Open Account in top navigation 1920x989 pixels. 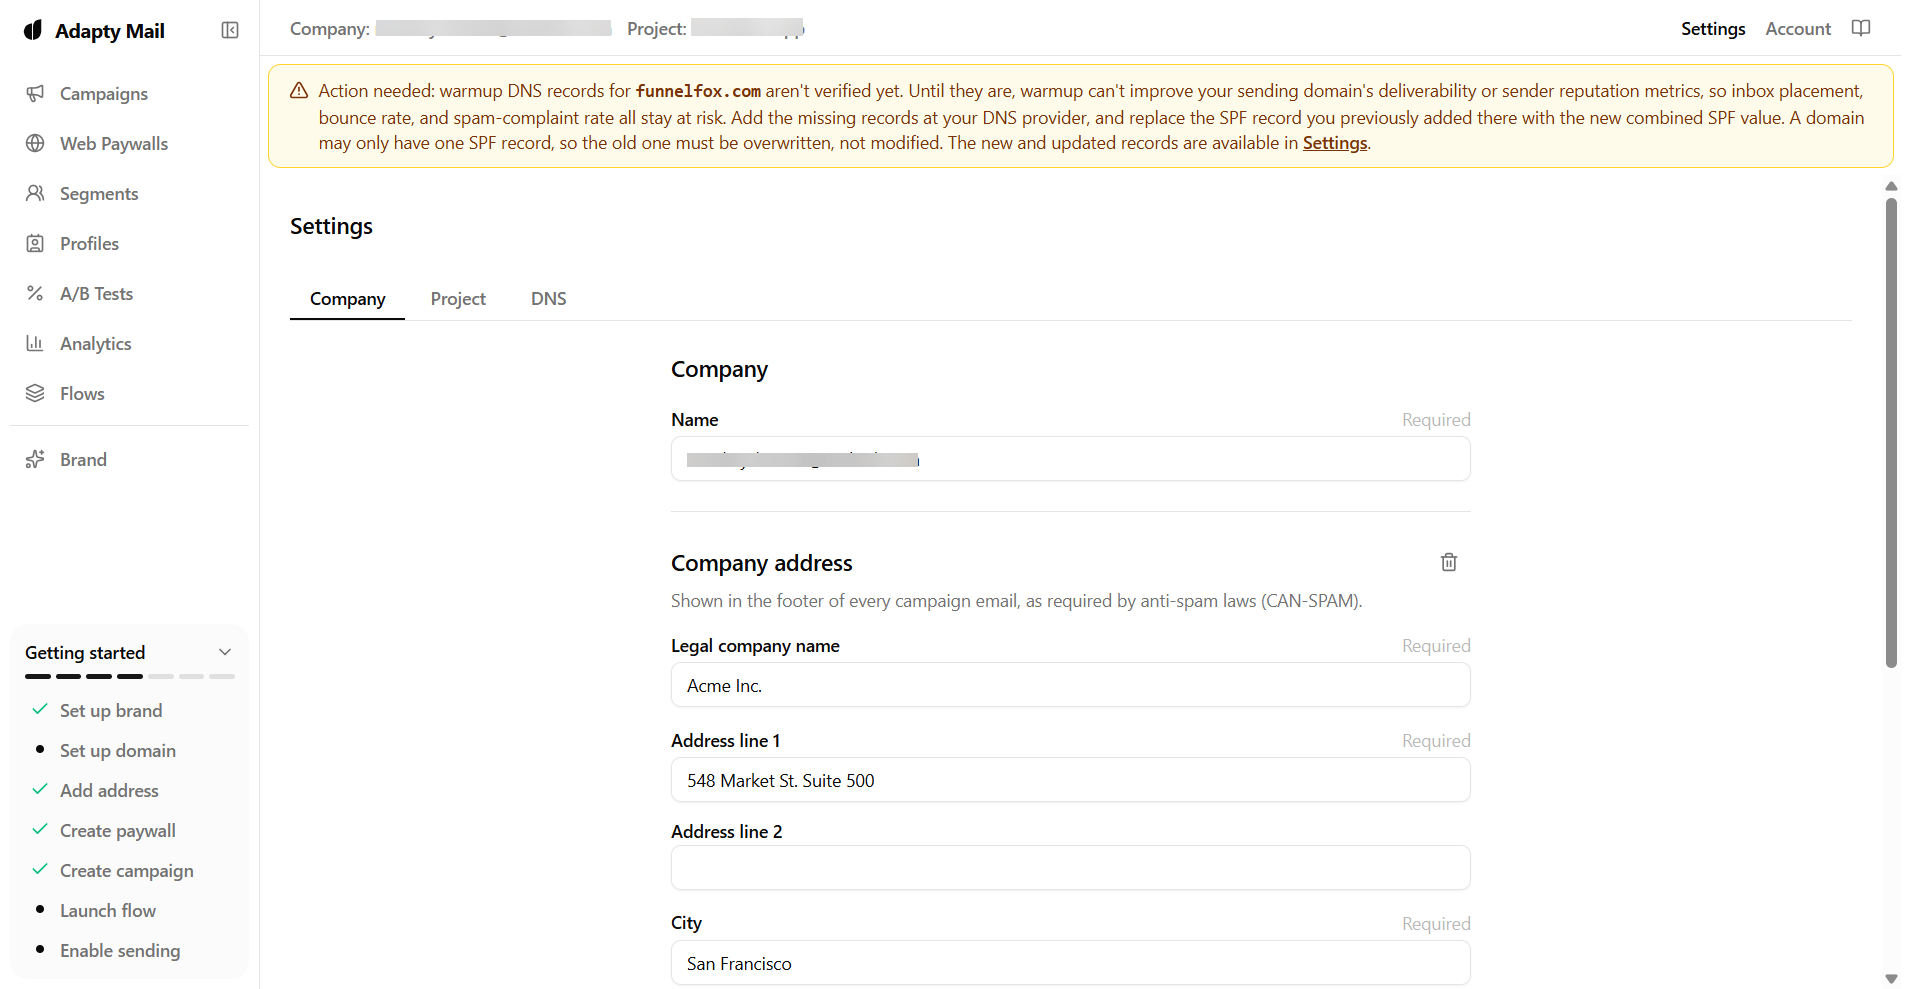click(x=1798, y=29)
